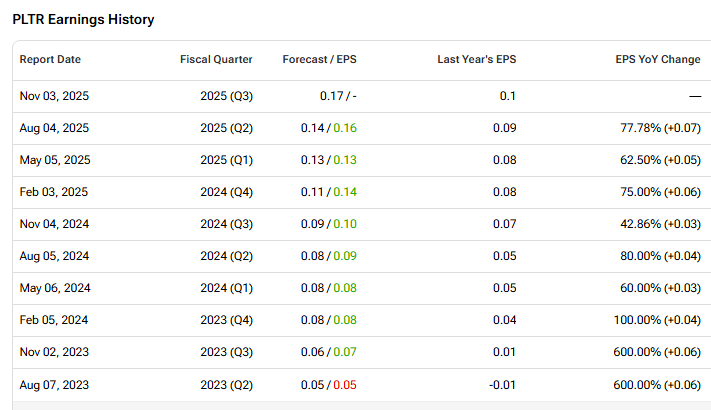Select the Nov 03, 2025 report date

coord(54,96)
